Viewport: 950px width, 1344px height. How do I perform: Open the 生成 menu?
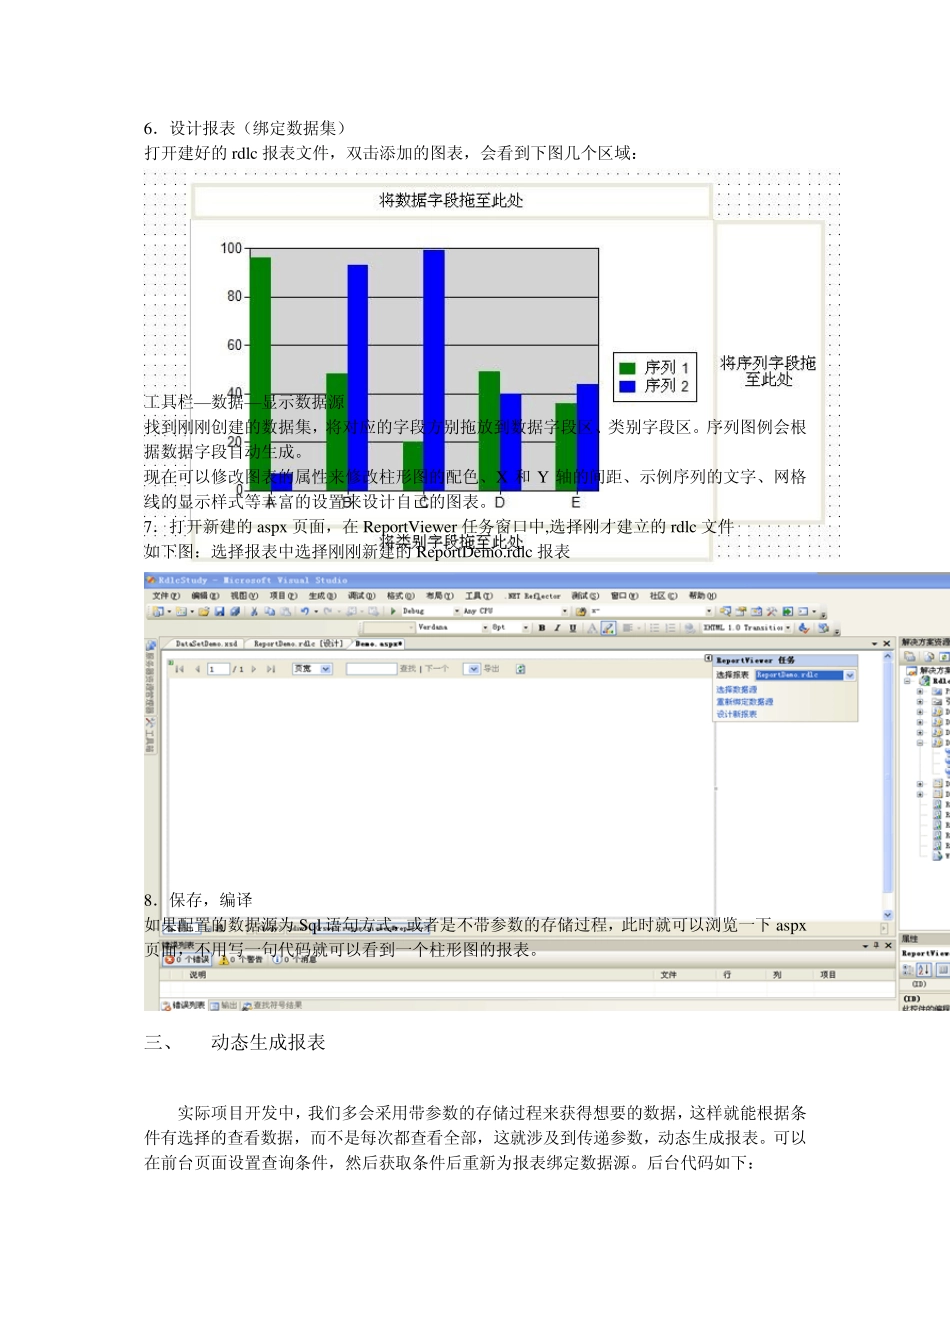322,596
